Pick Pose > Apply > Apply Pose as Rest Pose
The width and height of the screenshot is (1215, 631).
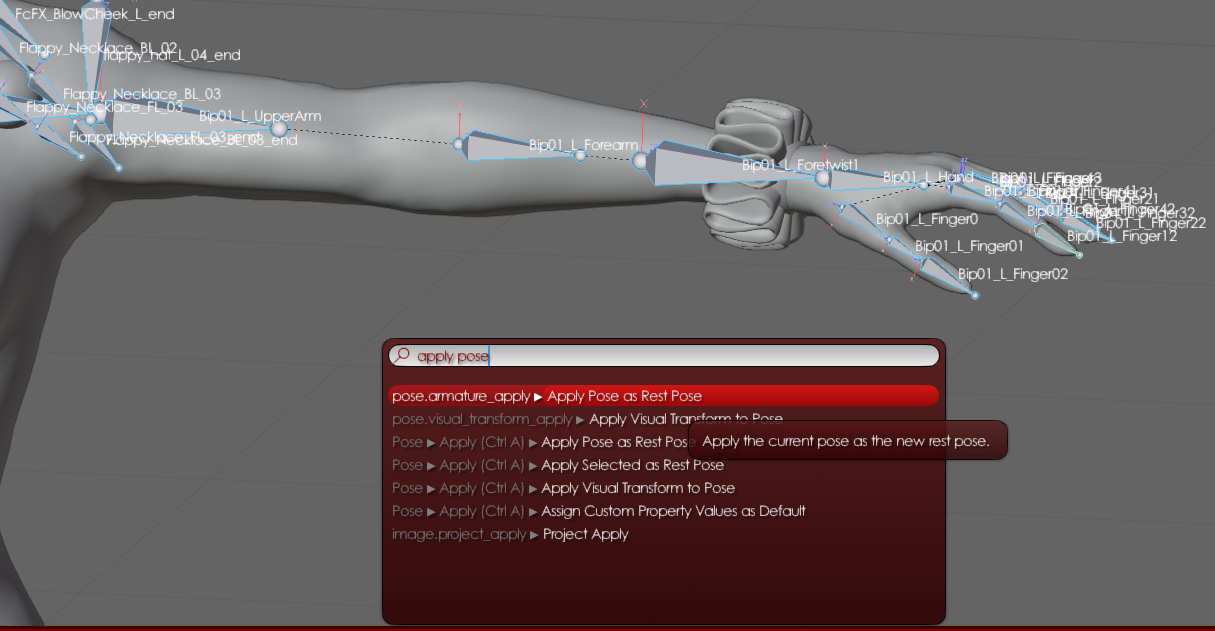pos(544,442)
